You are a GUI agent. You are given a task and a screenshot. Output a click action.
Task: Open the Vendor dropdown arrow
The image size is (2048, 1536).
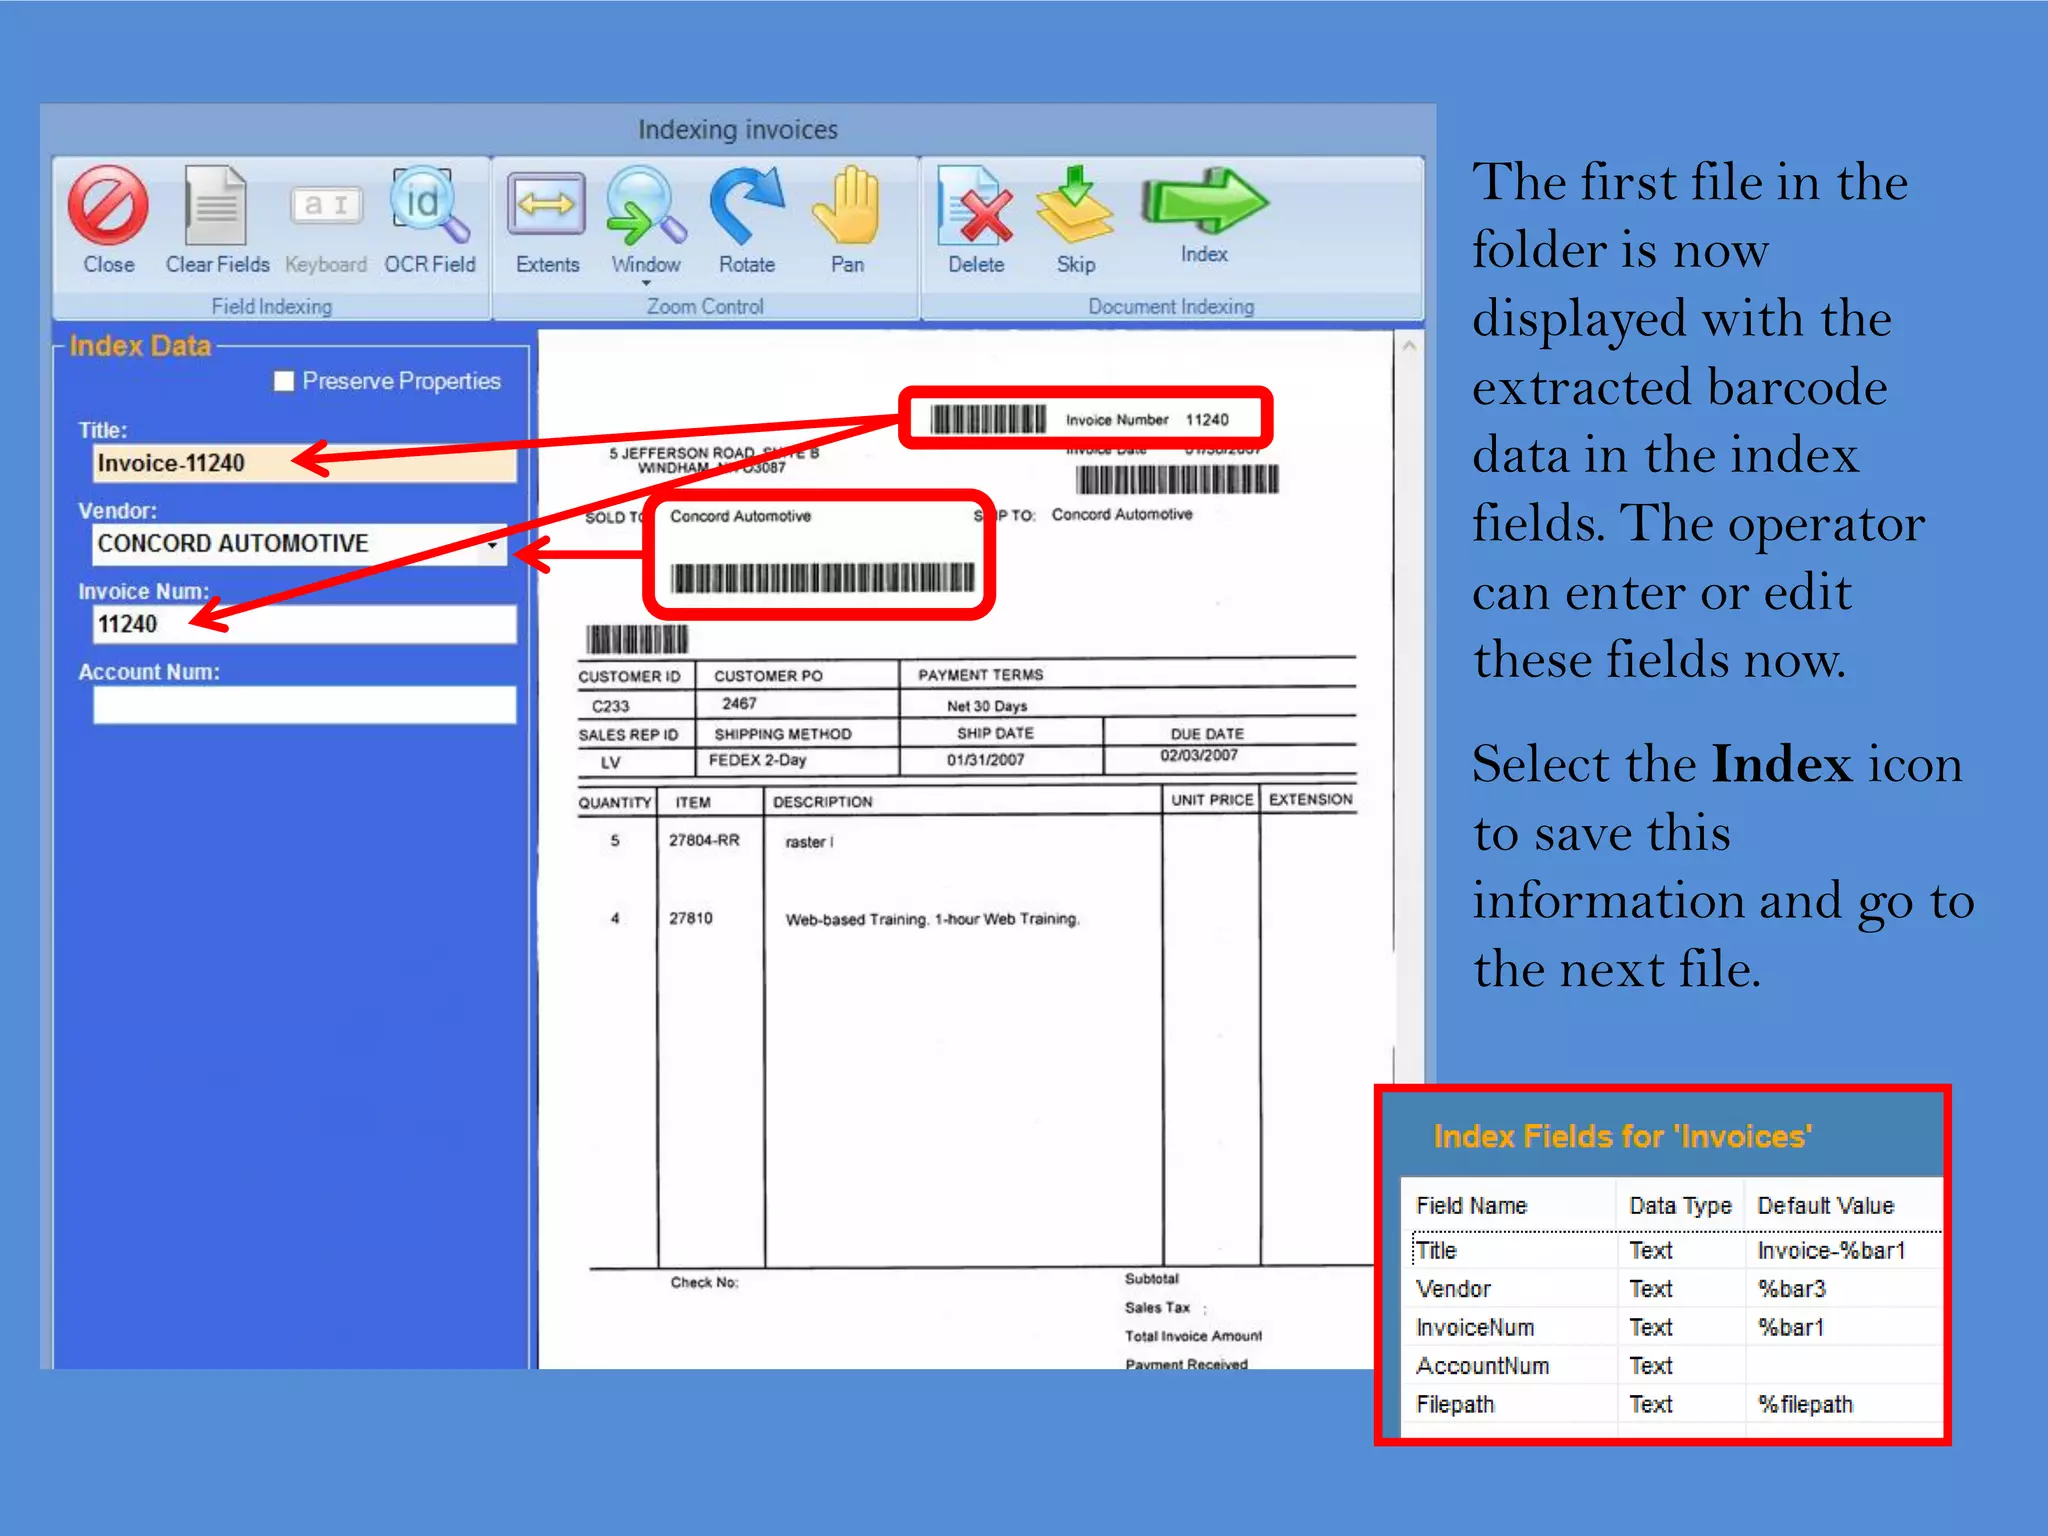(493, 545)
